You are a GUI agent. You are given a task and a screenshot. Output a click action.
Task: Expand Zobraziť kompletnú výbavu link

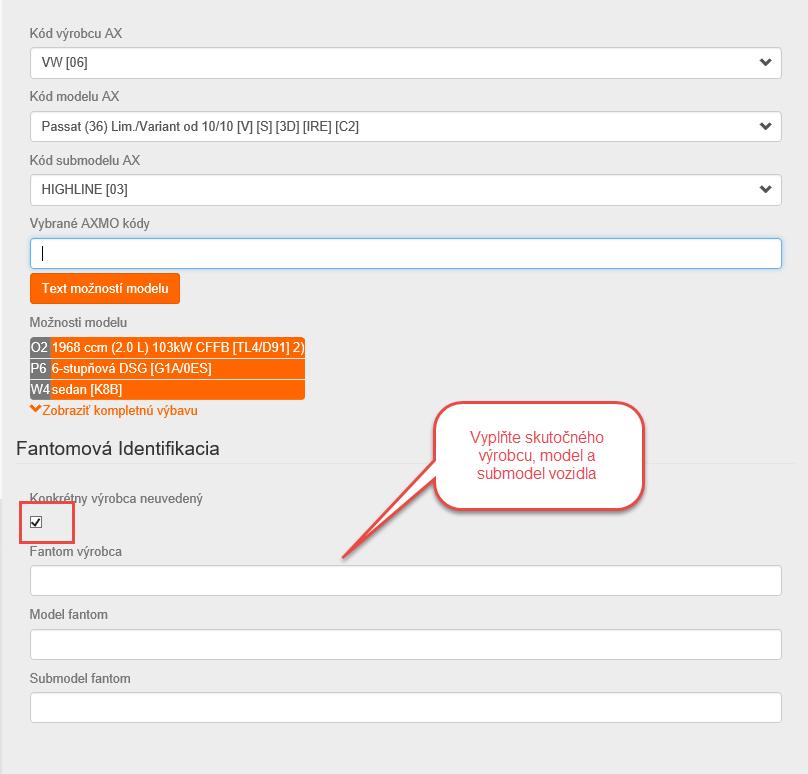click(114, 411)
